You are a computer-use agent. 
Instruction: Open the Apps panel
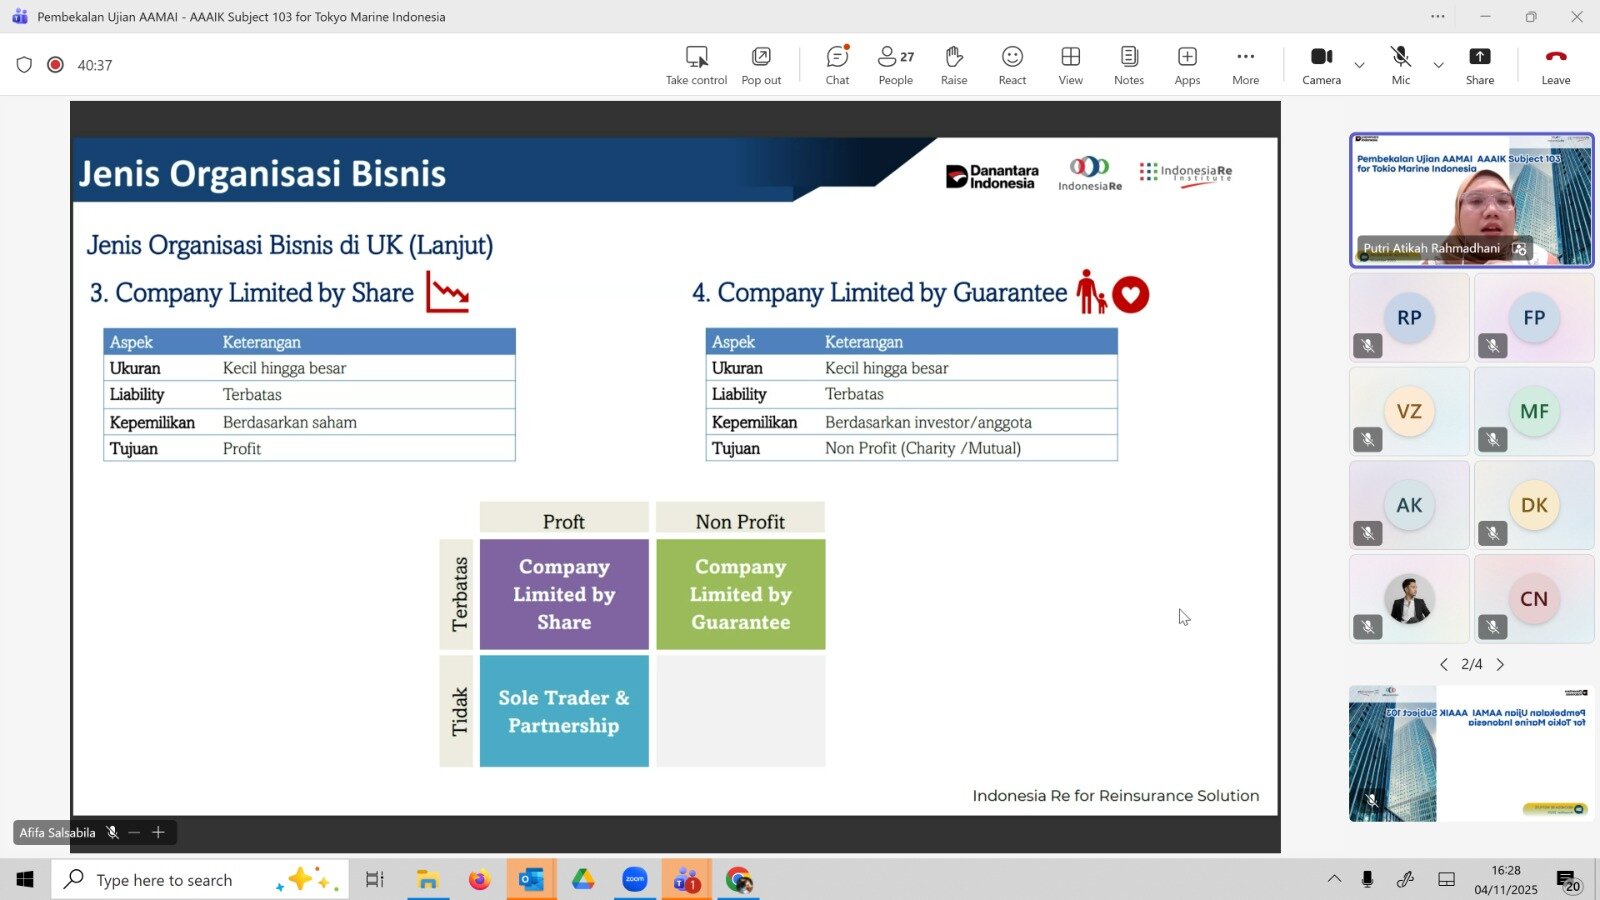[x=1187, y=65]
